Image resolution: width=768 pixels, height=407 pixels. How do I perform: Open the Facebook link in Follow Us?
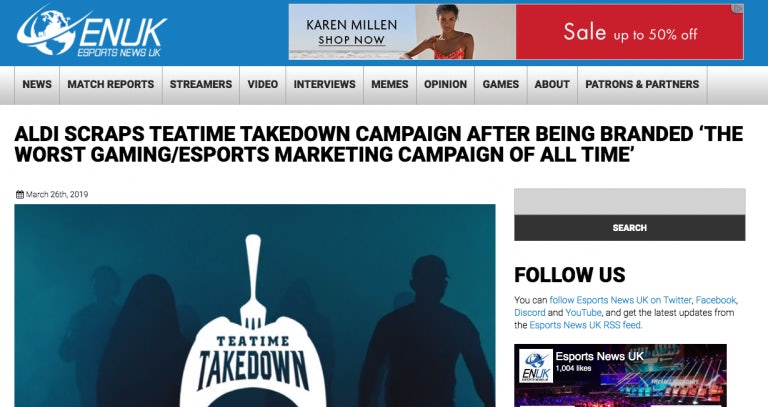pyautogui.click(x=716, y=300)
